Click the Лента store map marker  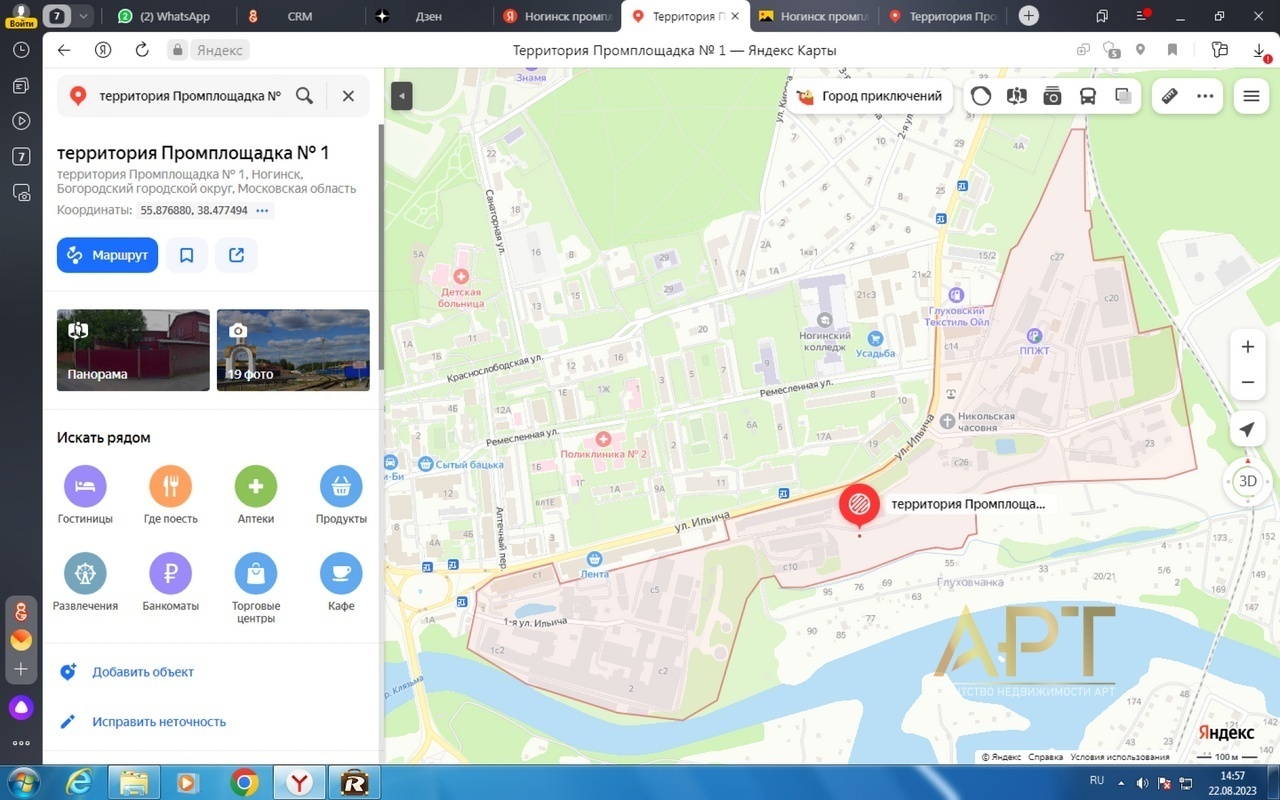click(595, 559)
